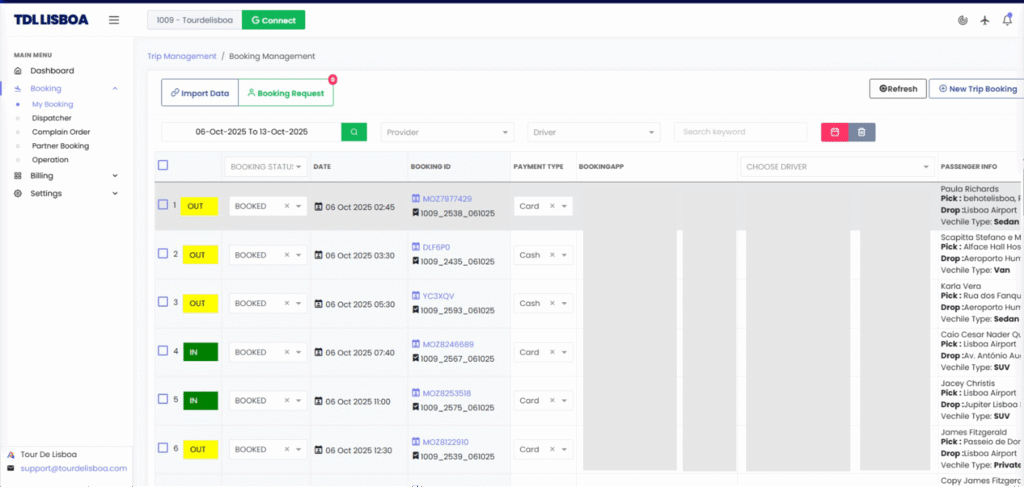The image size is (1024, 488).
Task: Go to Complain Order menu item
Action: click(61, 132)
